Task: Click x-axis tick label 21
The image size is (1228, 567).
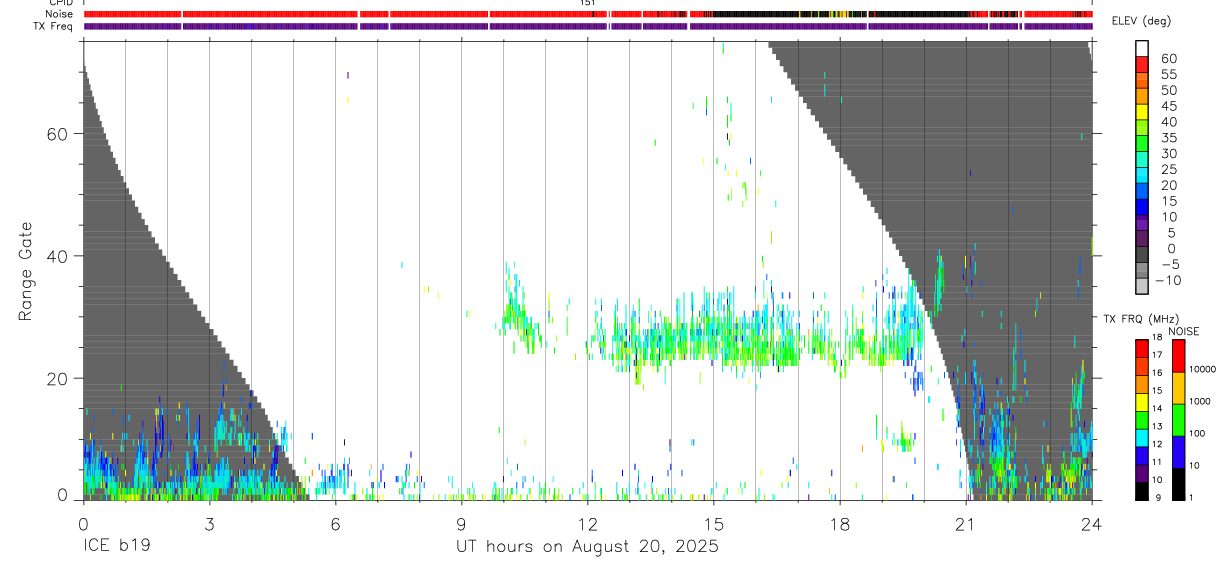Action: 965,523
